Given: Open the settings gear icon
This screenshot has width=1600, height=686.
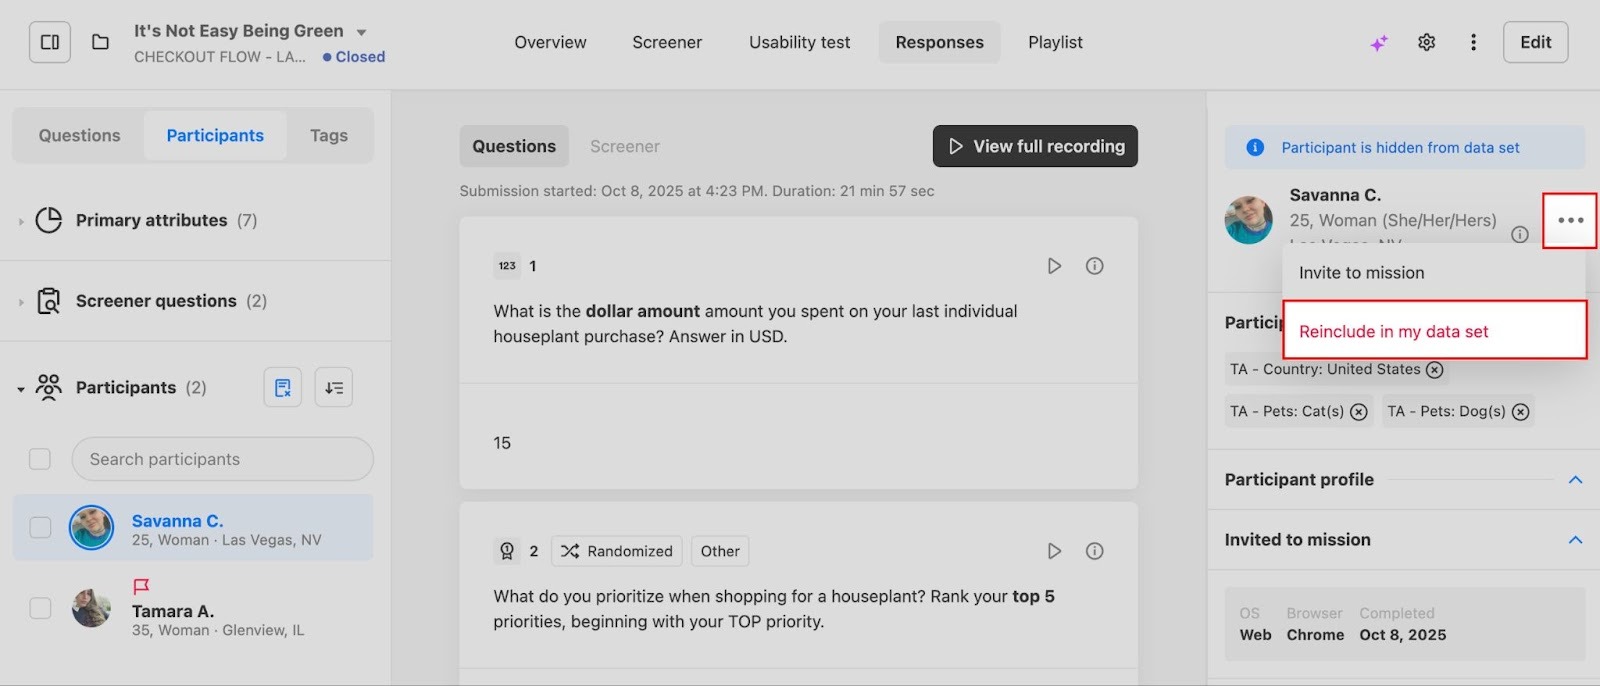Looking at the screenshot, I should (1427, 42).
